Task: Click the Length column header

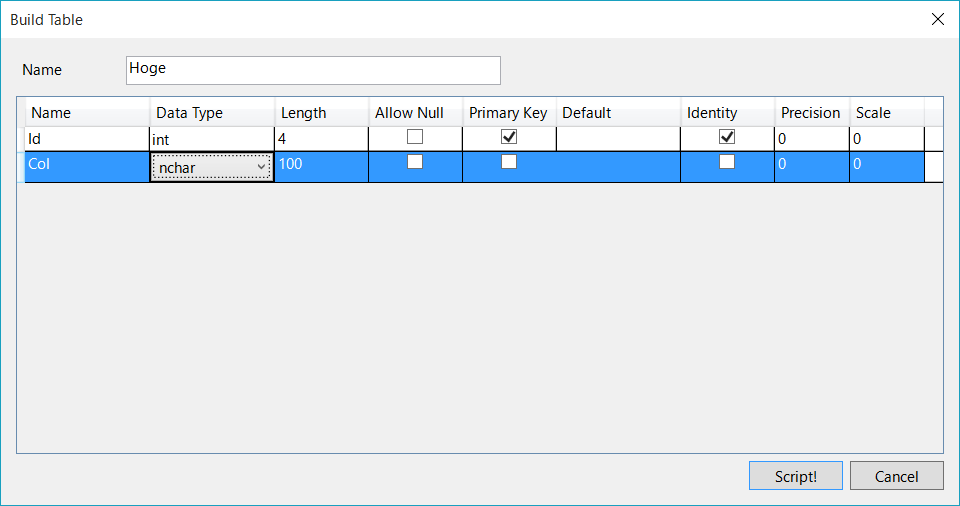Action: (x=321, y=113)
